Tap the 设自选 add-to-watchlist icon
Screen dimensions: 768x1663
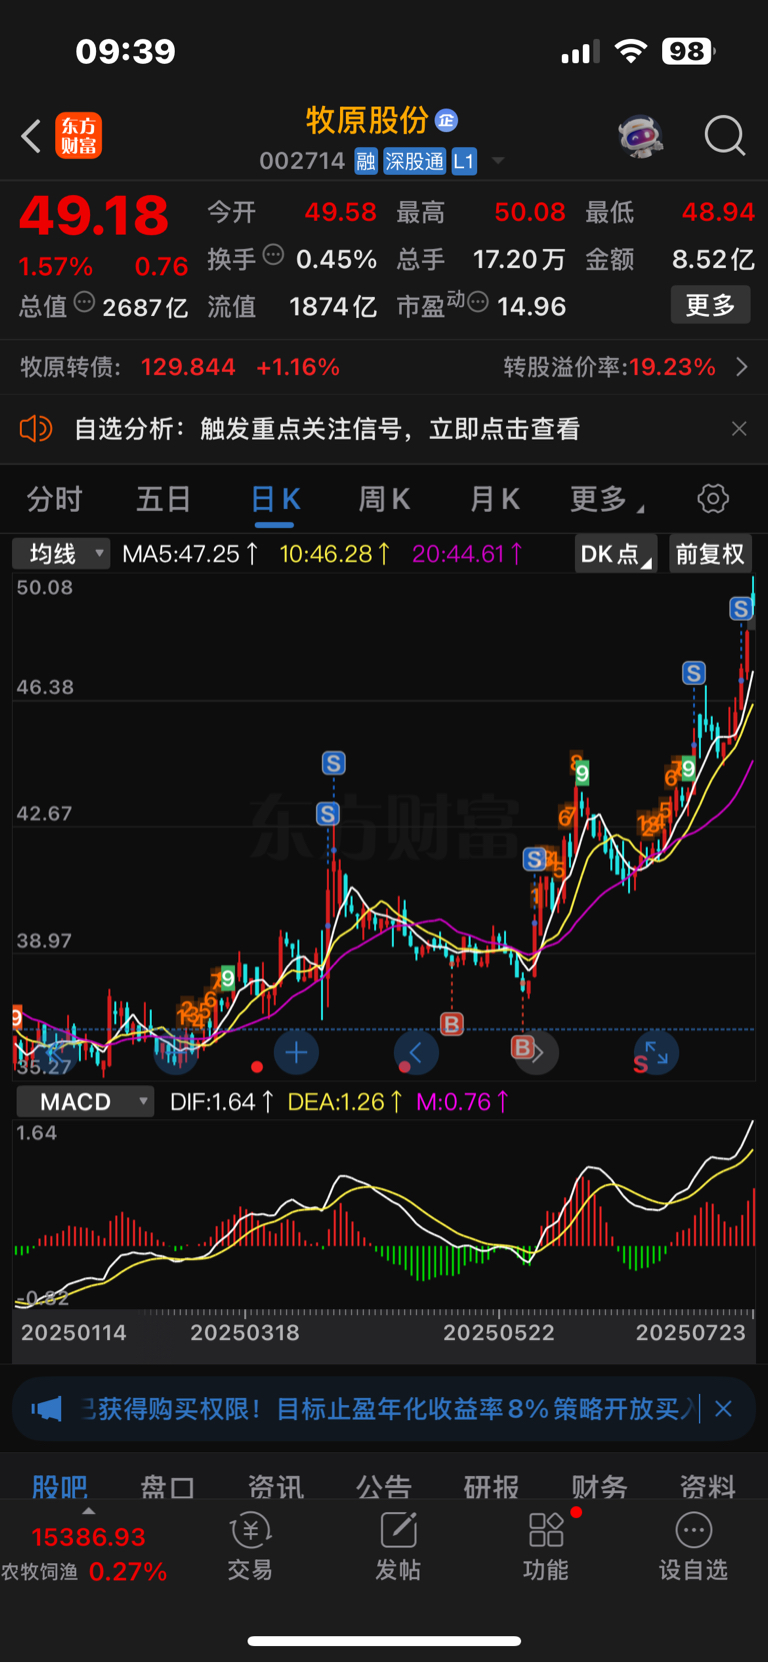(693, 1547)
